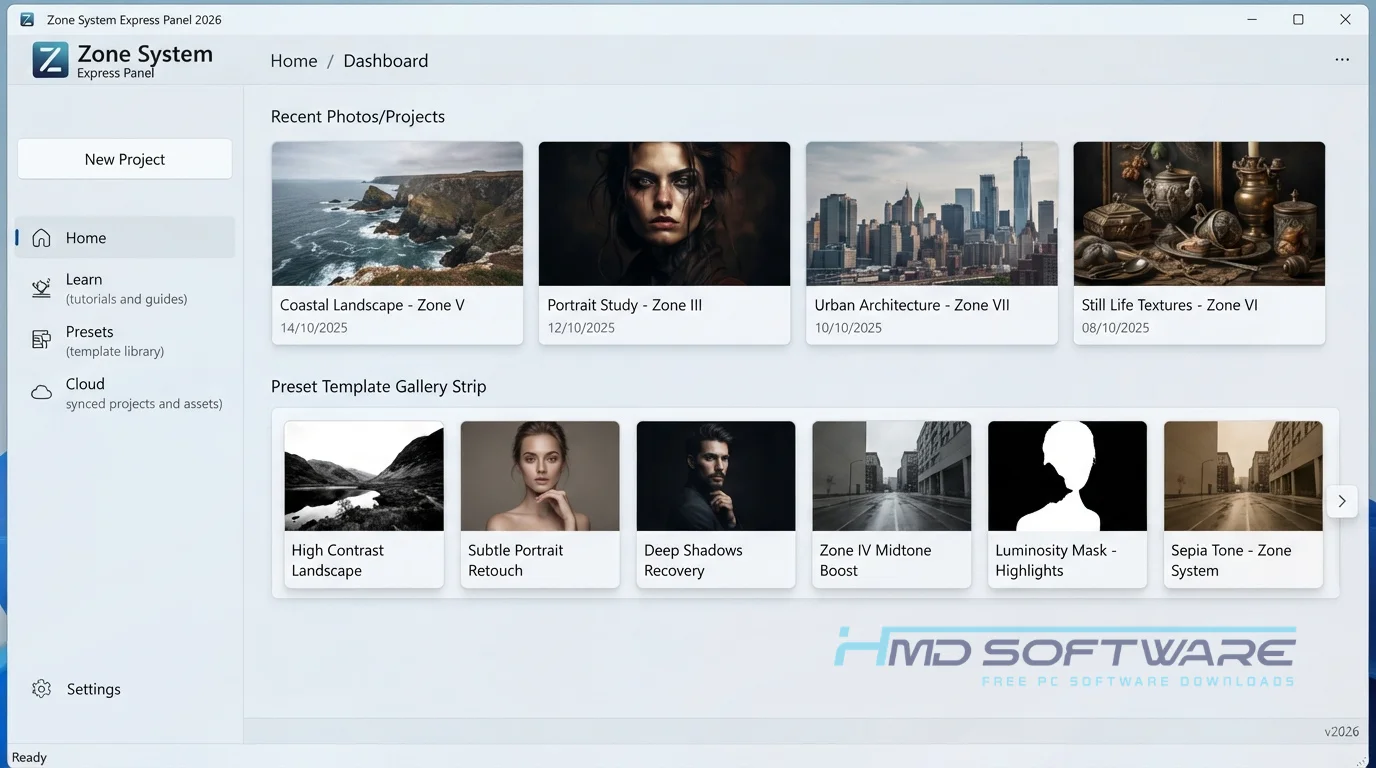1376x768 pixels.
Task: Open Settings label in sidebar
Action: tap(94, 689)
